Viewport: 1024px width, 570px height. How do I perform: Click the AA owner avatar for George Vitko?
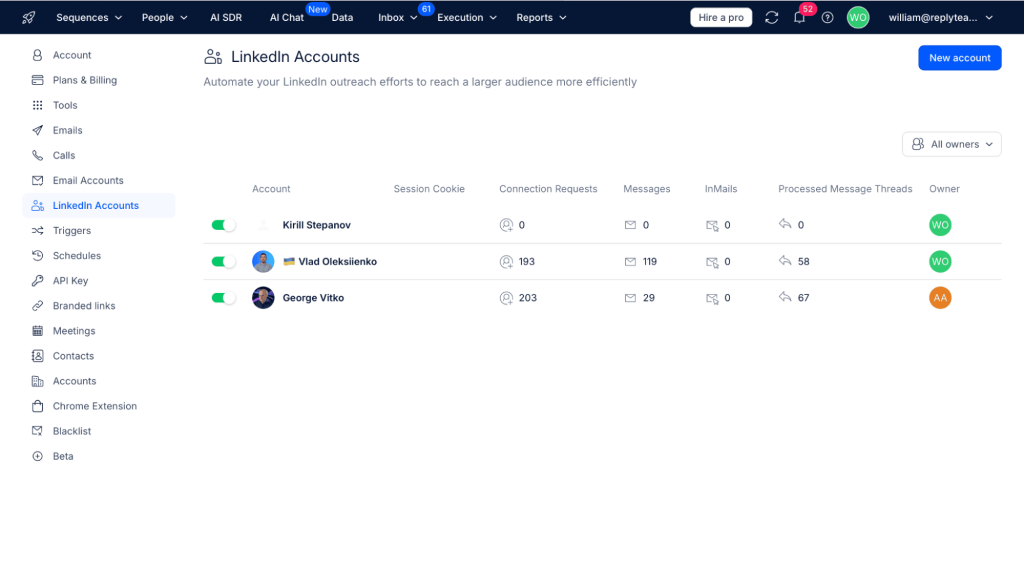pyautogui.click(x=940, y=298)
